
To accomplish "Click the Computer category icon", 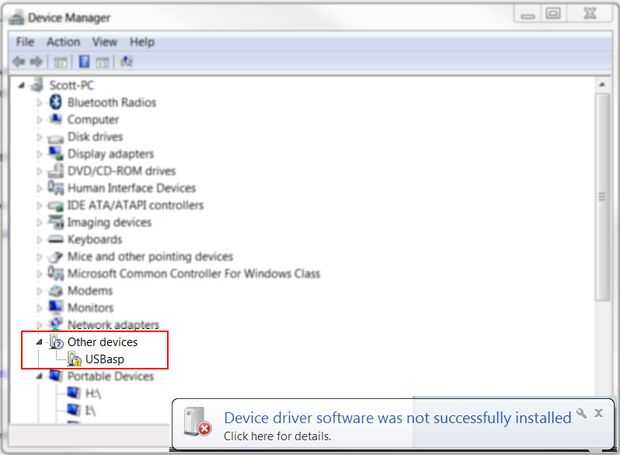I will click(55, 119).
